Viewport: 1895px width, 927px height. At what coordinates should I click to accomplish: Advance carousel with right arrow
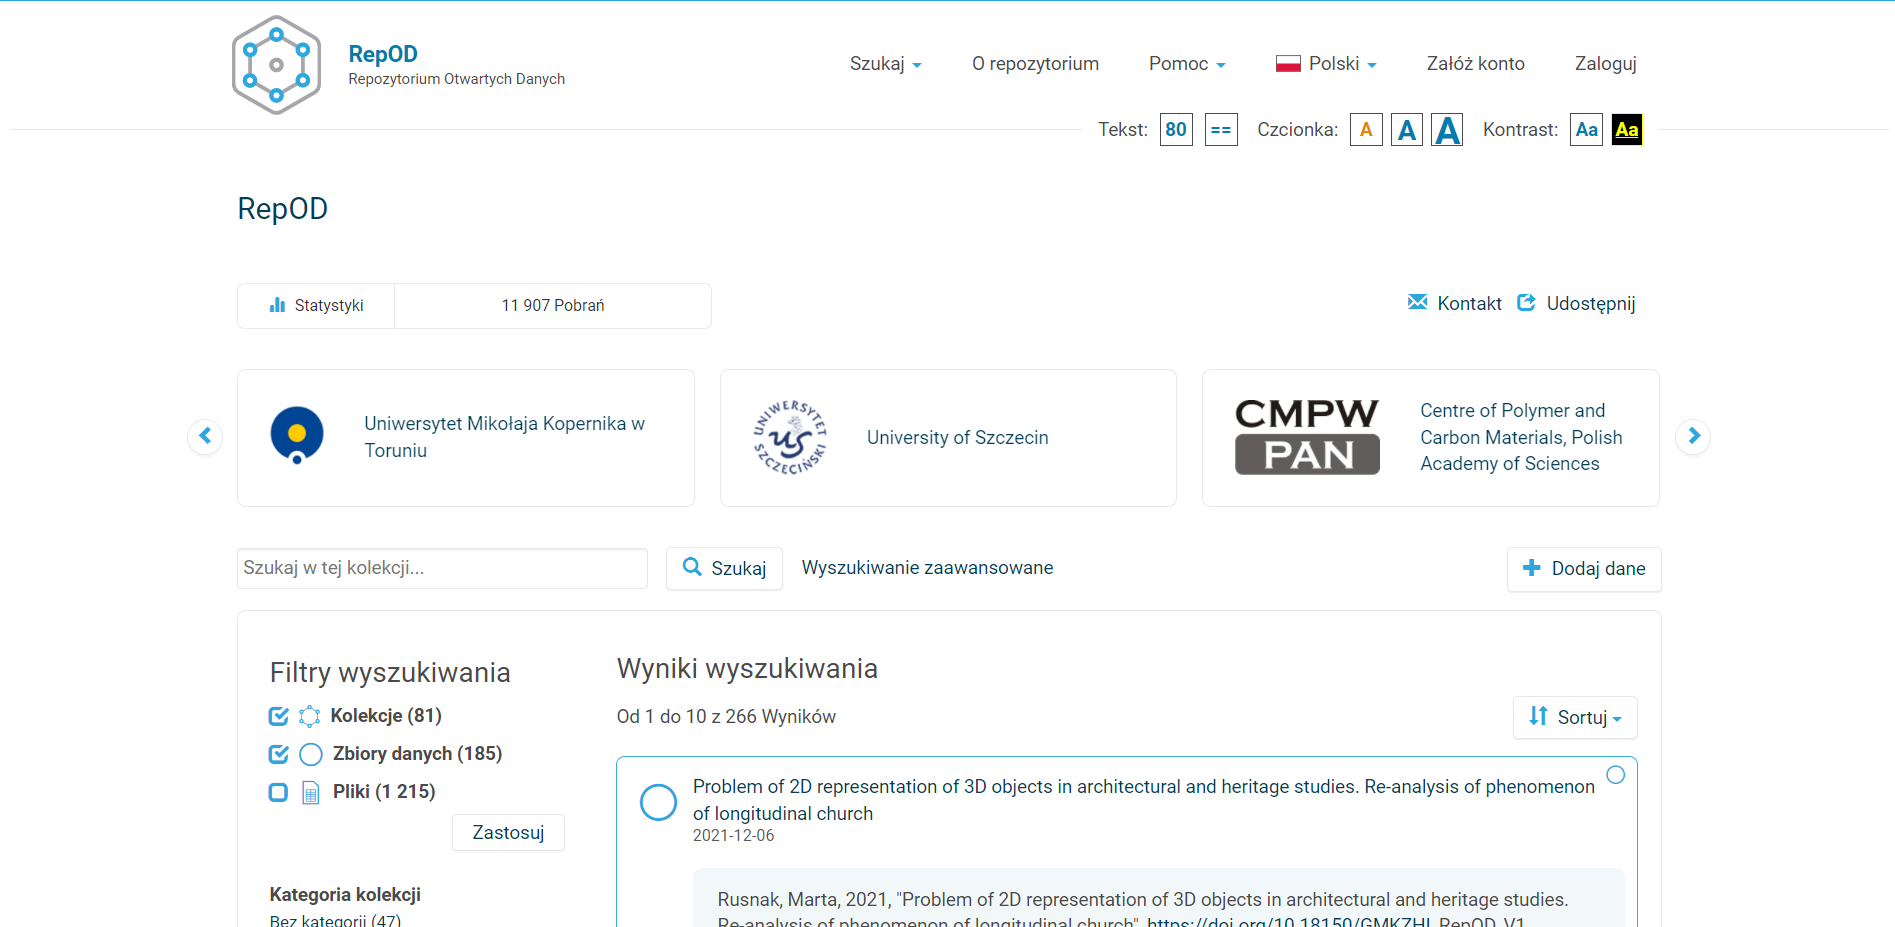1693,436
